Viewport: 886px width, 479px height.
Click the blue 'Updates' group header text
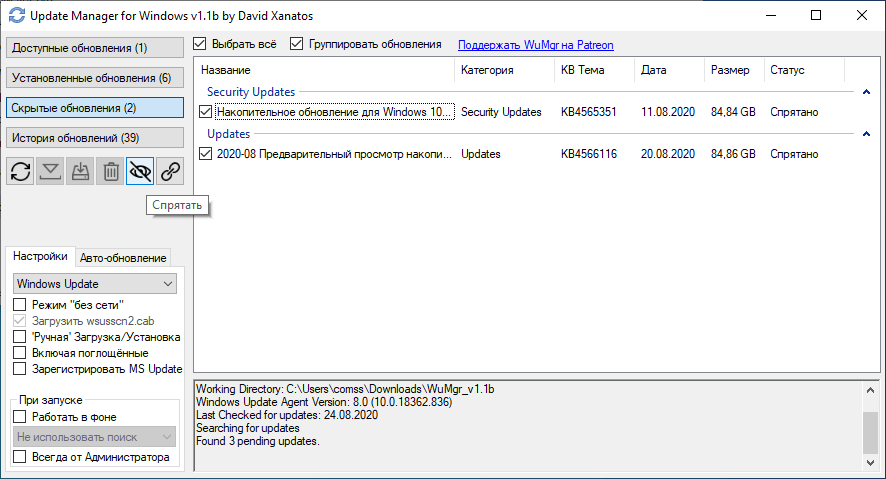point(228,134)
